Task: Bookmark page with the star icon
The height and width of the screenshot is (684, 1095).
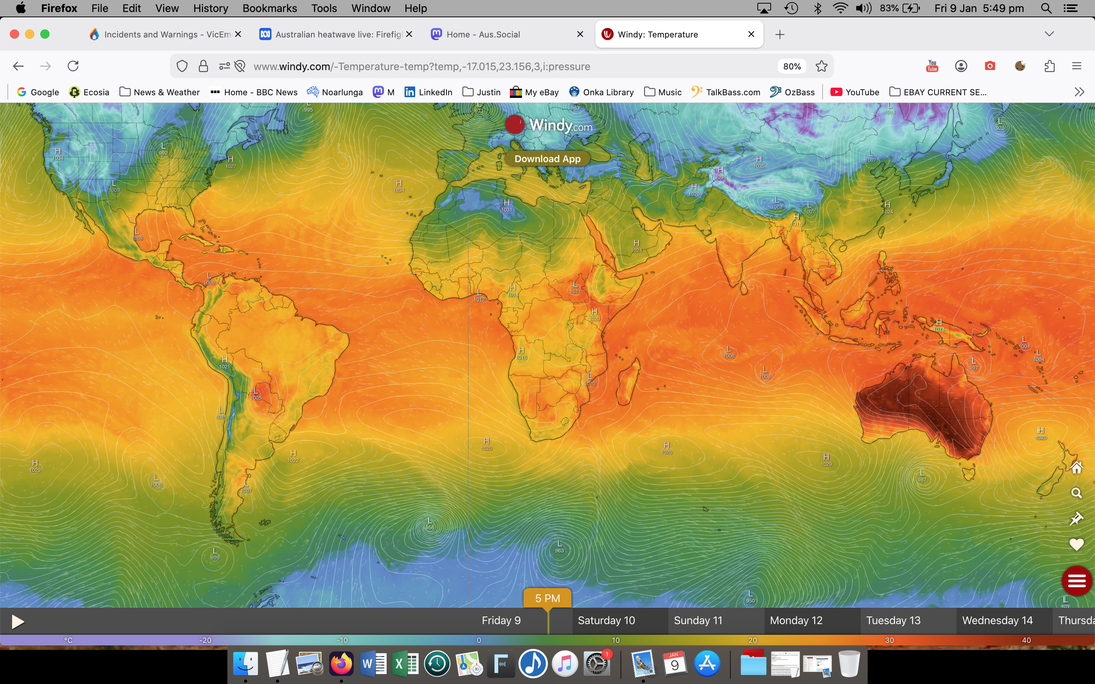Action: (821, 66)
